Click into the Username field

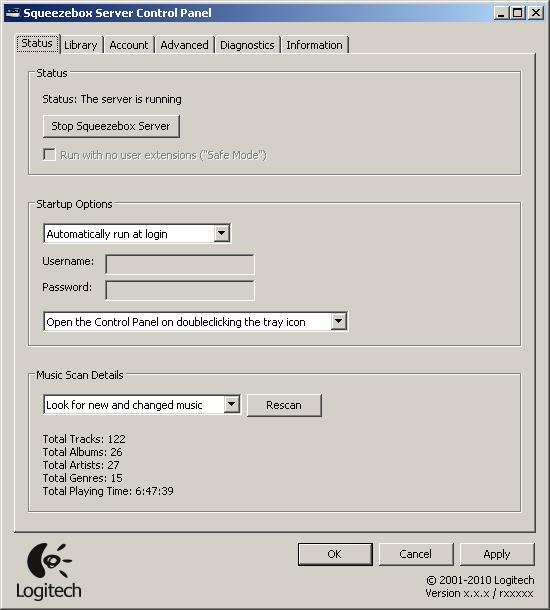180,265
